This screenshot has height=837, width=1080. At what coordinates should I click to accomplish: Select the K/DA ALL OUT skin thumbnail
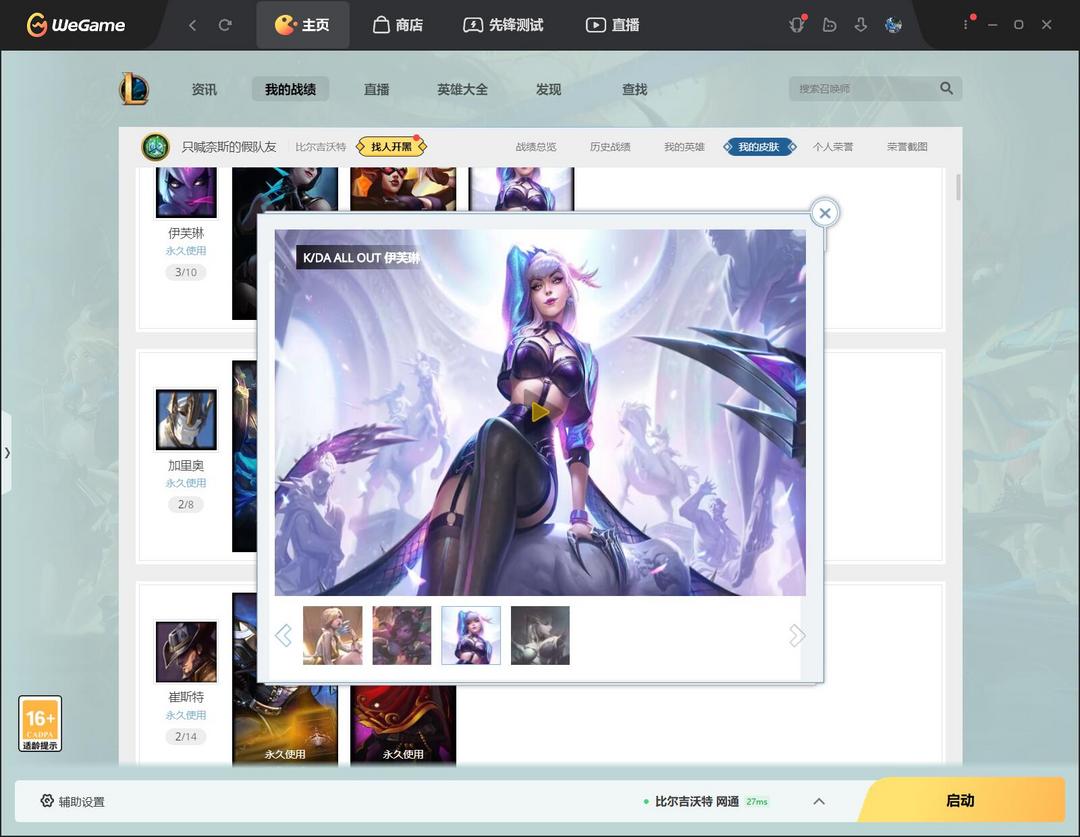click(x=471, y=635)
